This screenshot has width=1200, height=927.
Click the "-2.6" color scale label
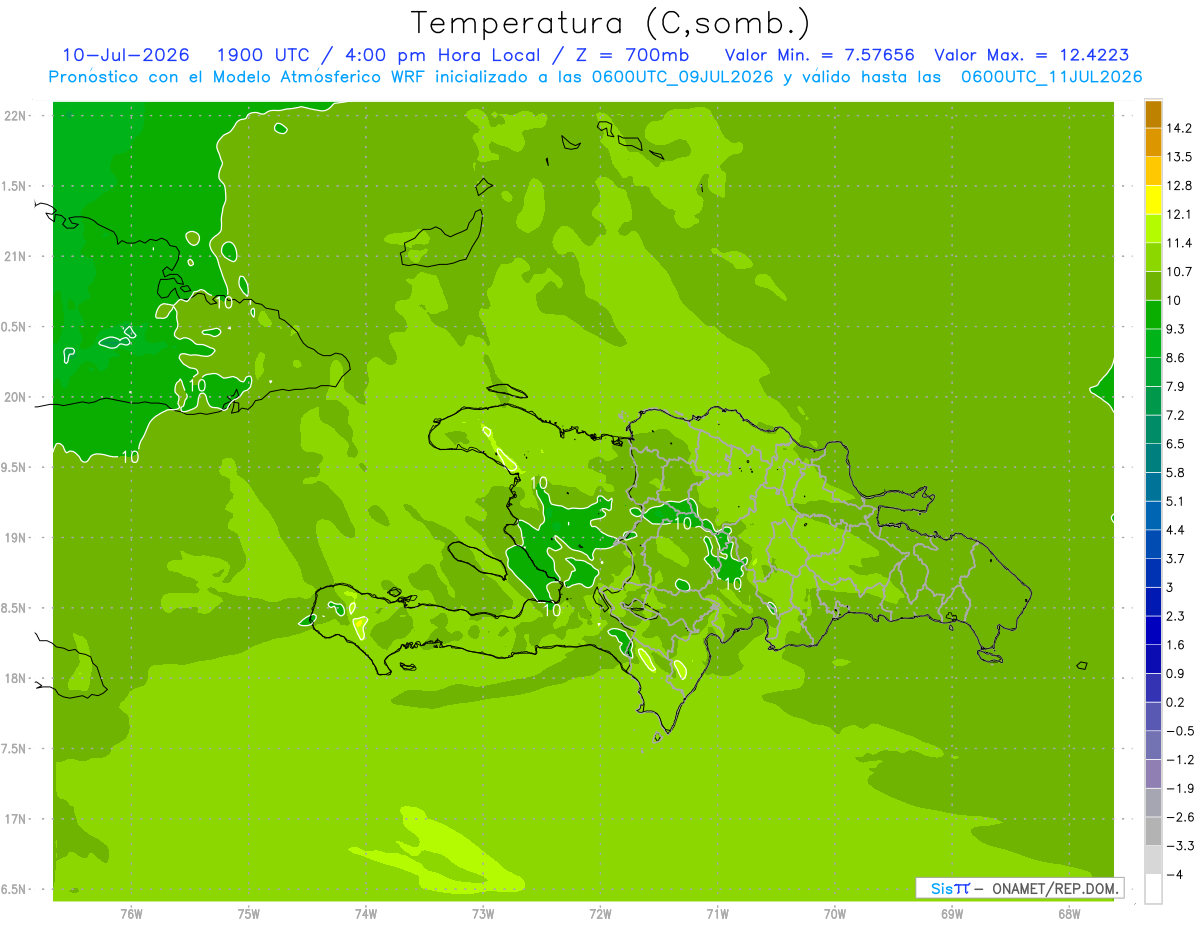(1179, 817)
